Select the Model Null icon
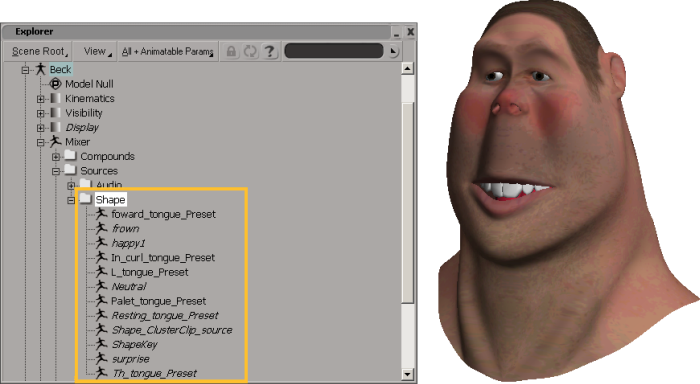 click(x=55, y=84)
